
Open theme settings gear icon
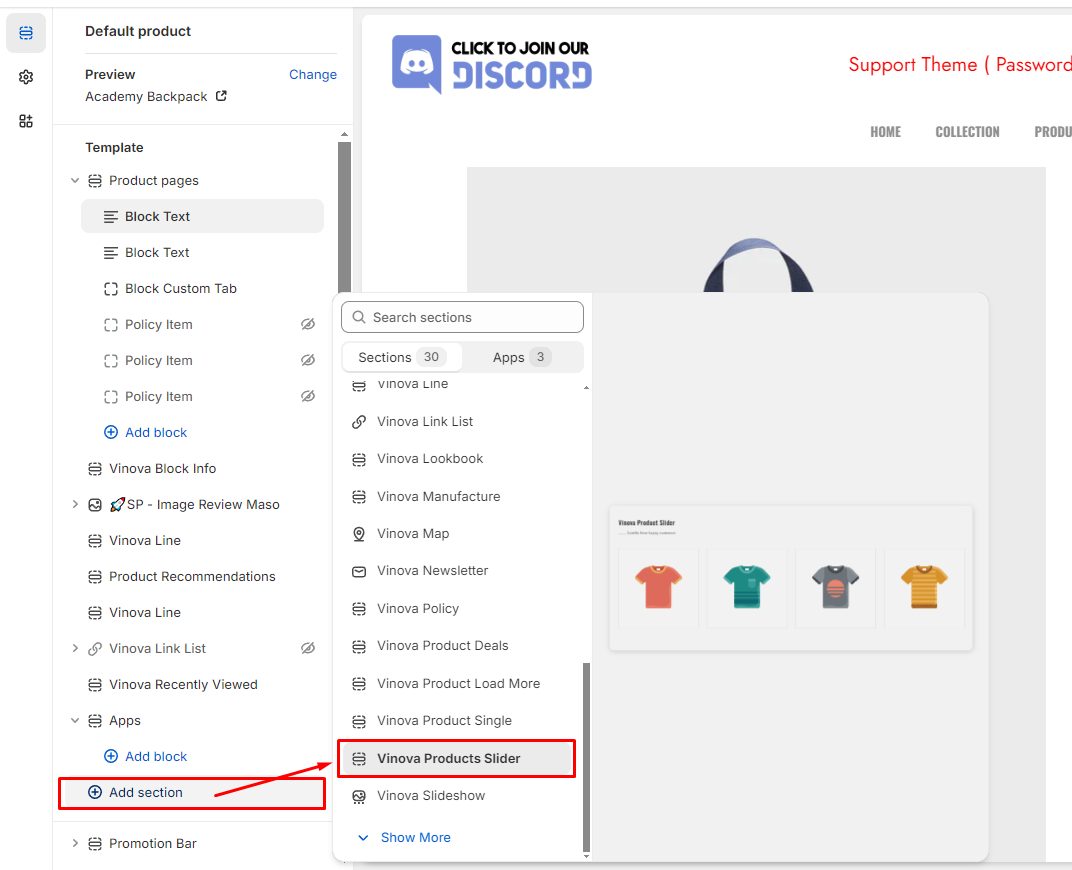[26, 77]
